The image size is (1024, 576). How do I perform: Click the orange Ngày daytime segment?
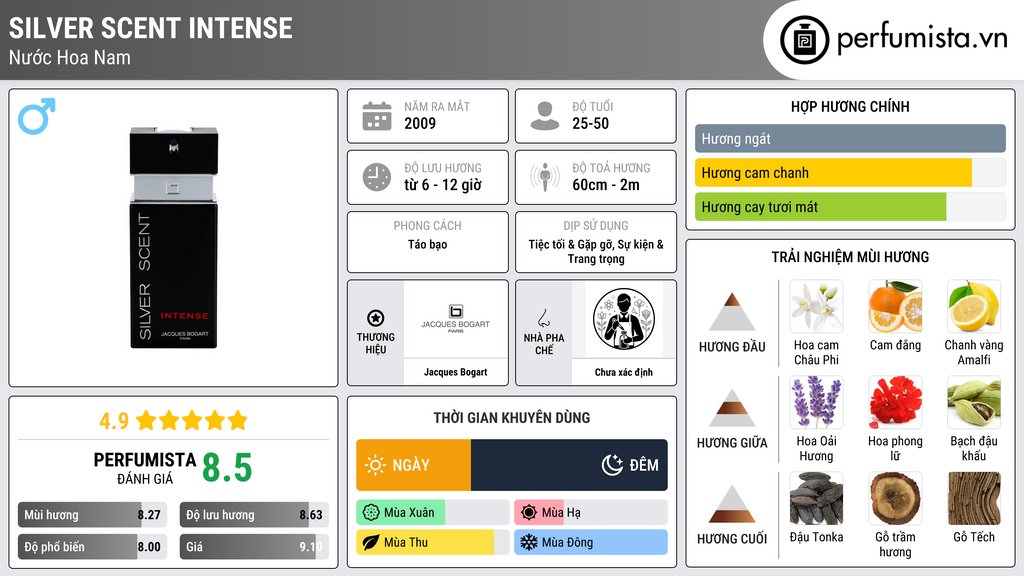click(413, 465)
